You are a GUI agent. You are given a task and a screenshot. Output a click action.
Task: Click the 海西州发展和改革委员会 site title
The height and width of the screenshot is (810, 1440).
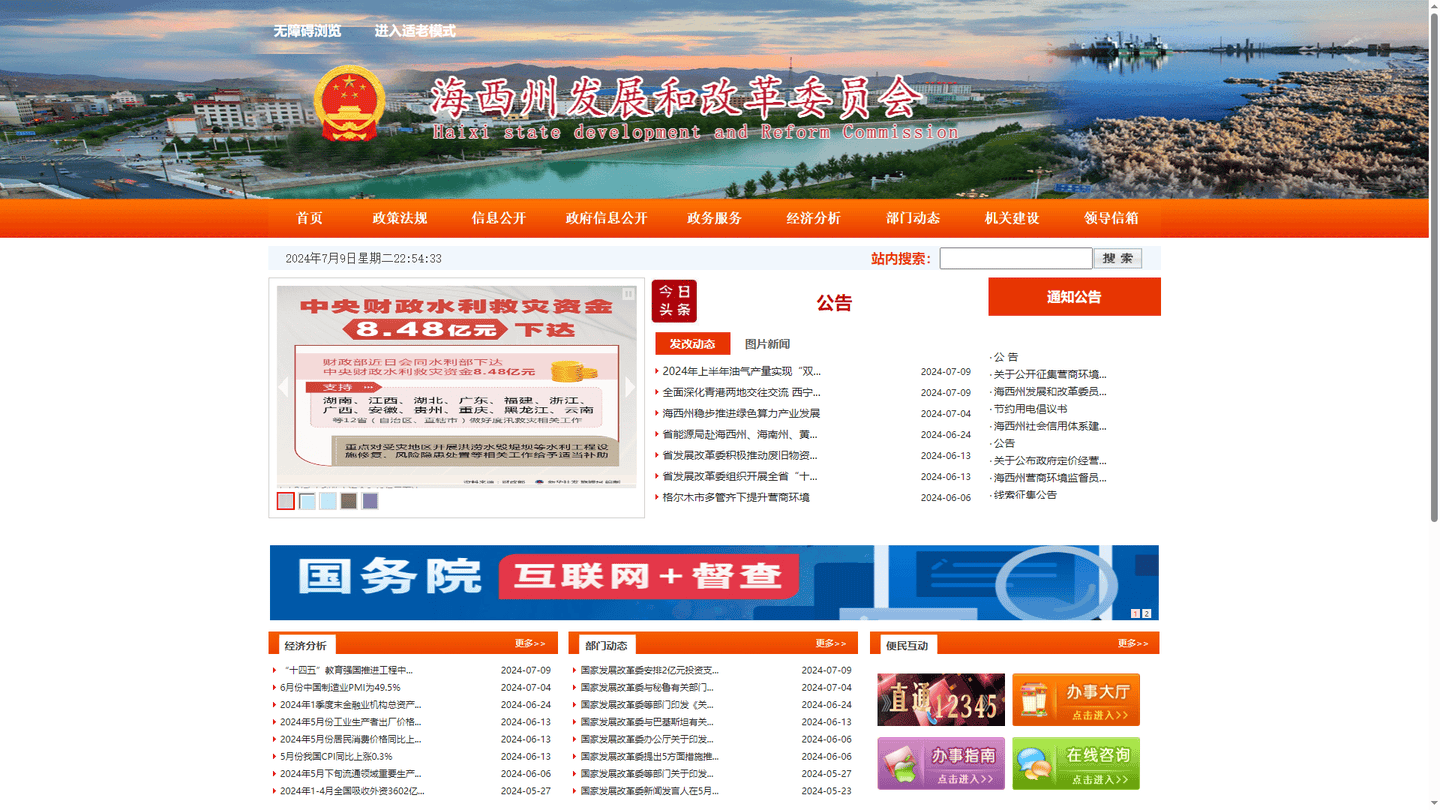click(675, 98)
